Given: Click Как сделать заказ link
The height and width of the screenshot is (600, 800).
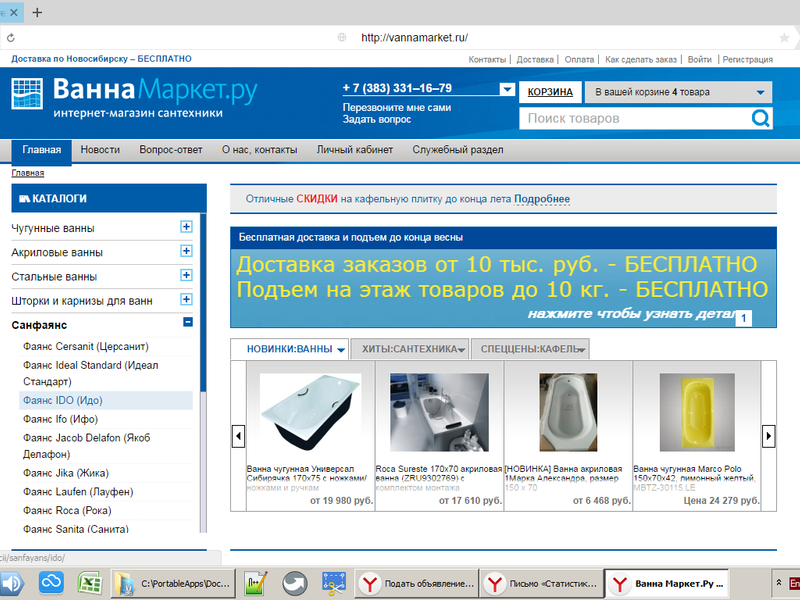Looking at the screenshot, I should (x=641, y=60).
